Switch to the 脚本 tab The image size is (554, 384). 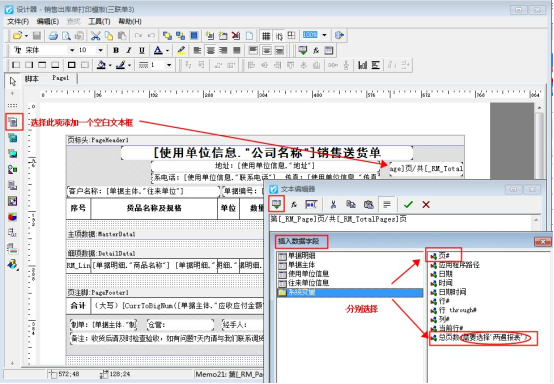click(32, 79)
